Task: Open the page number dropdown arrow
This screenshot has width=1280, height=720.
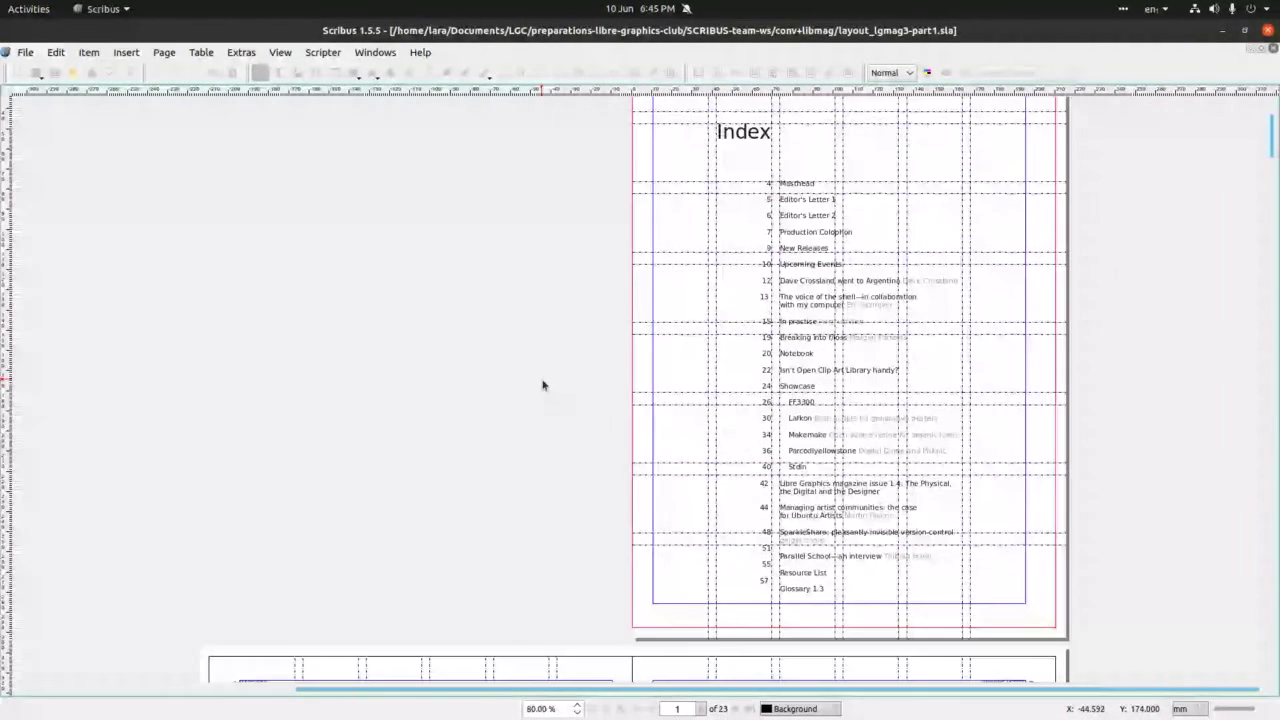Action: pyautogui.click(x=701, y=709)
